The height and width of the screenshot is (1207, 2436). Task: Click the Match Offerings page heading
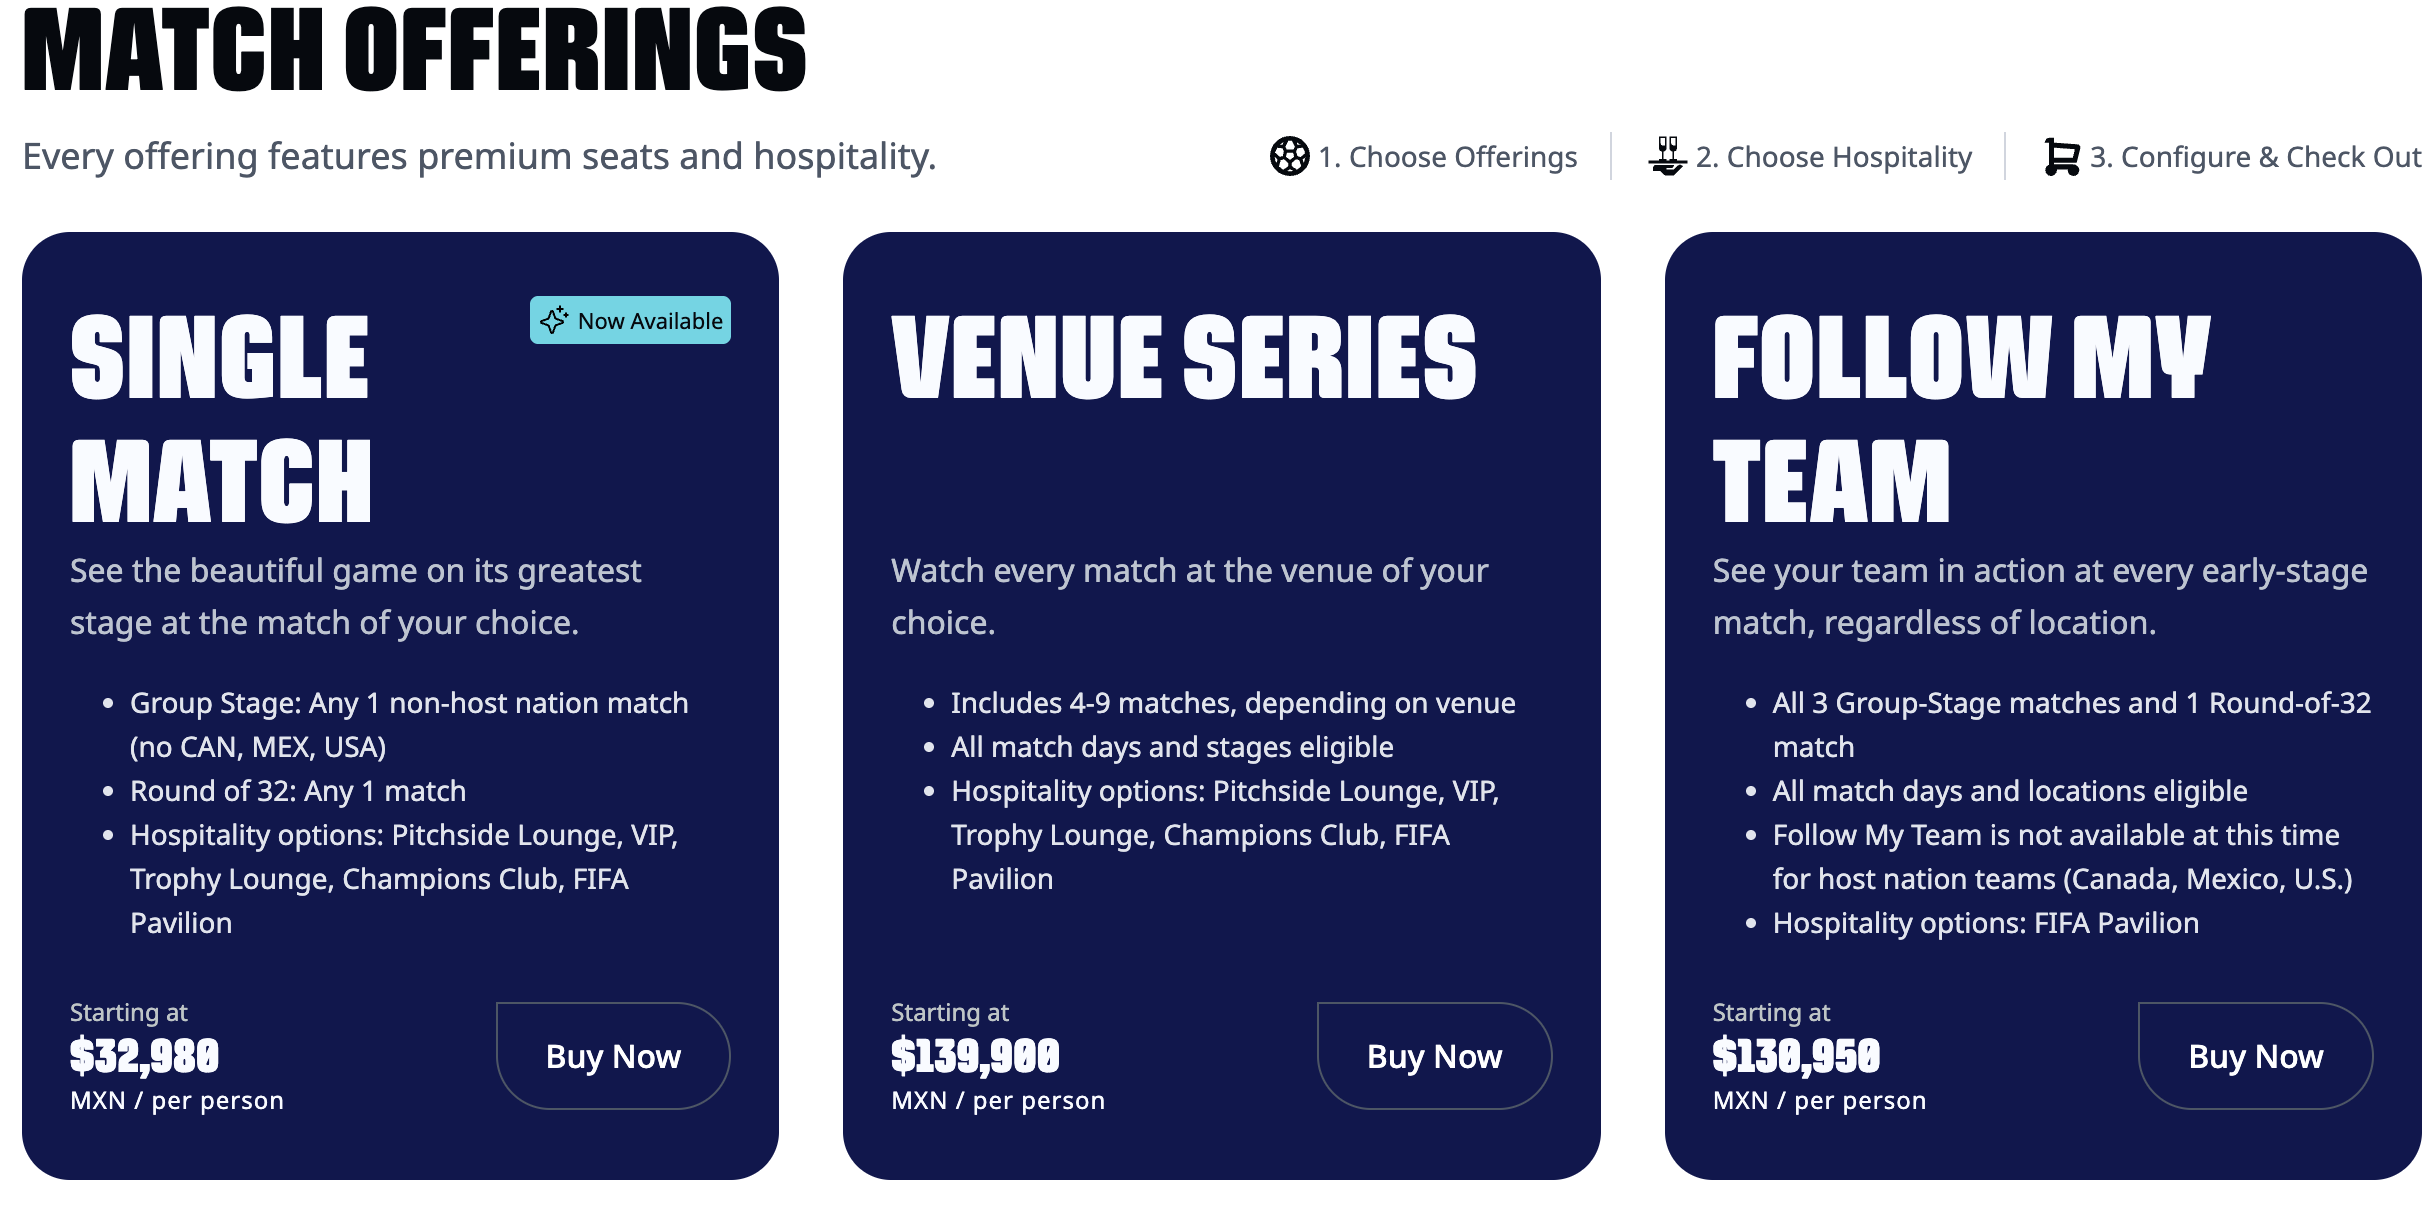(x=414, y=50)
